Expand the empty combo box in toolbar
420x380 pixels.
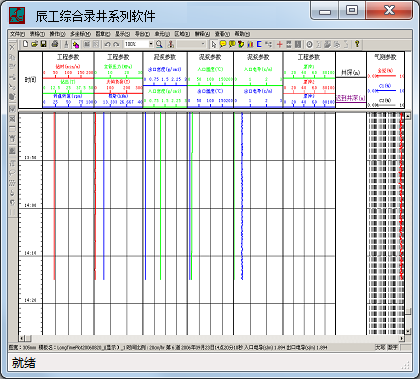[203, 44]
